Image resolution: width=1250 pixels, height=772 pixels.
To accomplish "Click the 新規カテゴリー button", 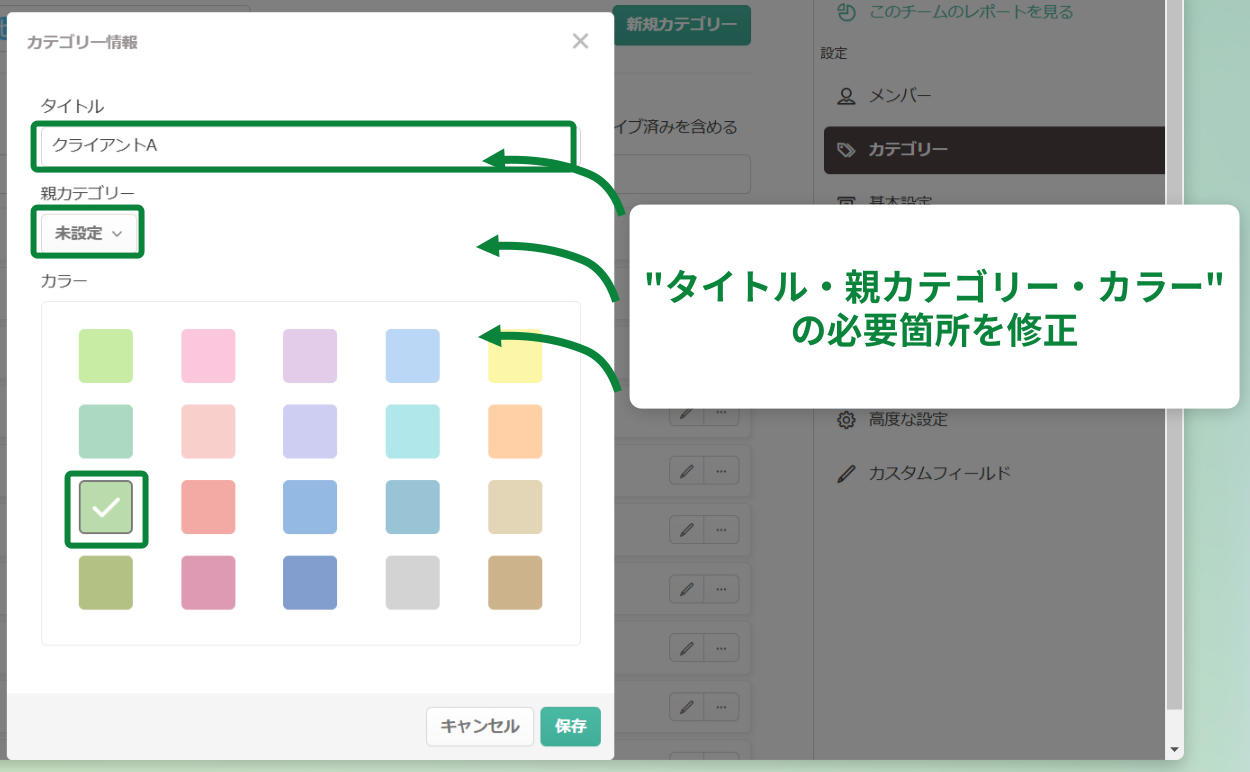I will coord(681,25).
